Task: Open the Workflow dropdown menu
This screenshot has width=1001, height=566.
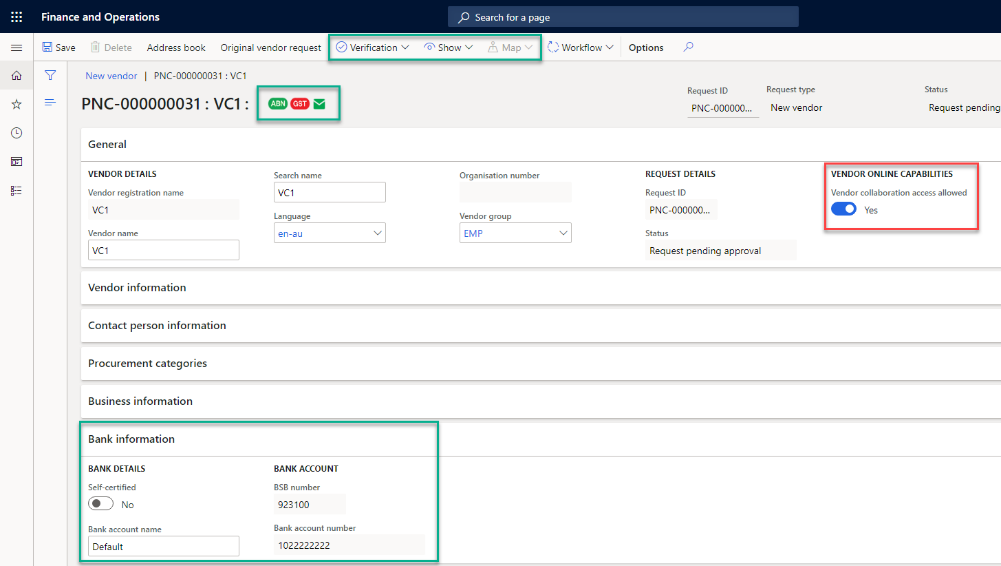Action: (x=581, y=47)
